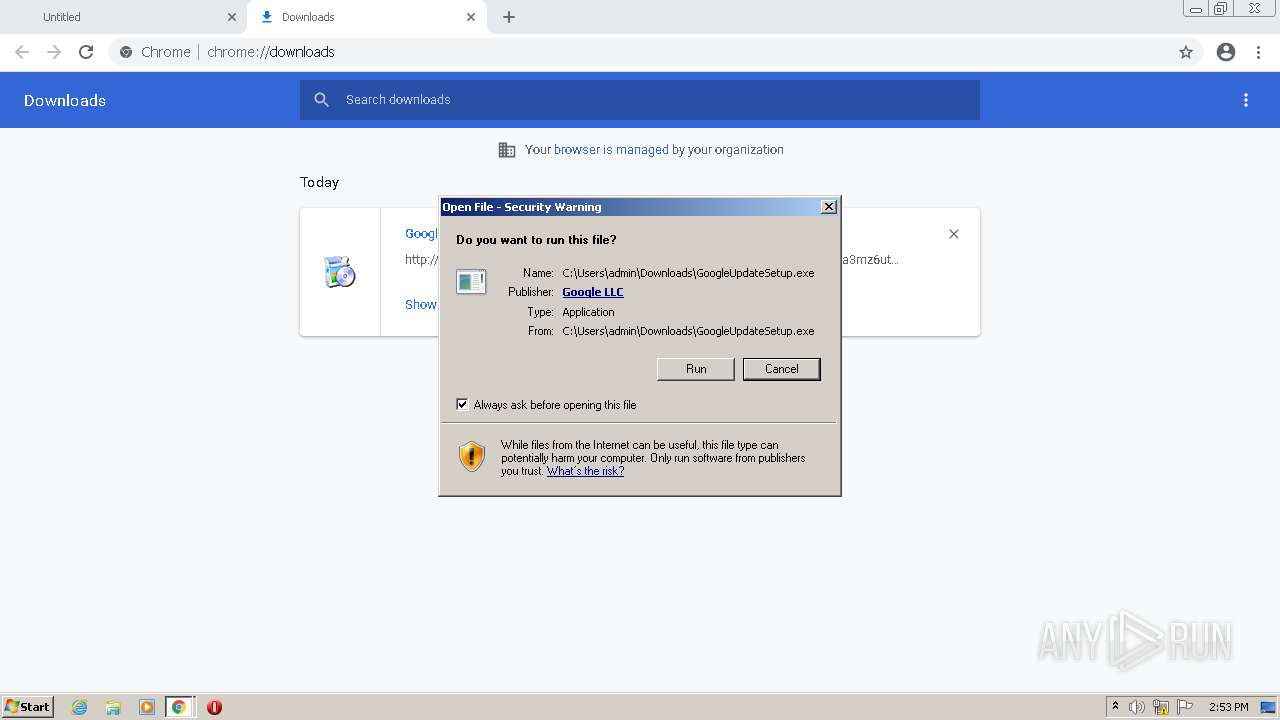Close the Untitled tab
This screenshot has height=720, width=1280.
pyautogui.click(x=232, y=17)
